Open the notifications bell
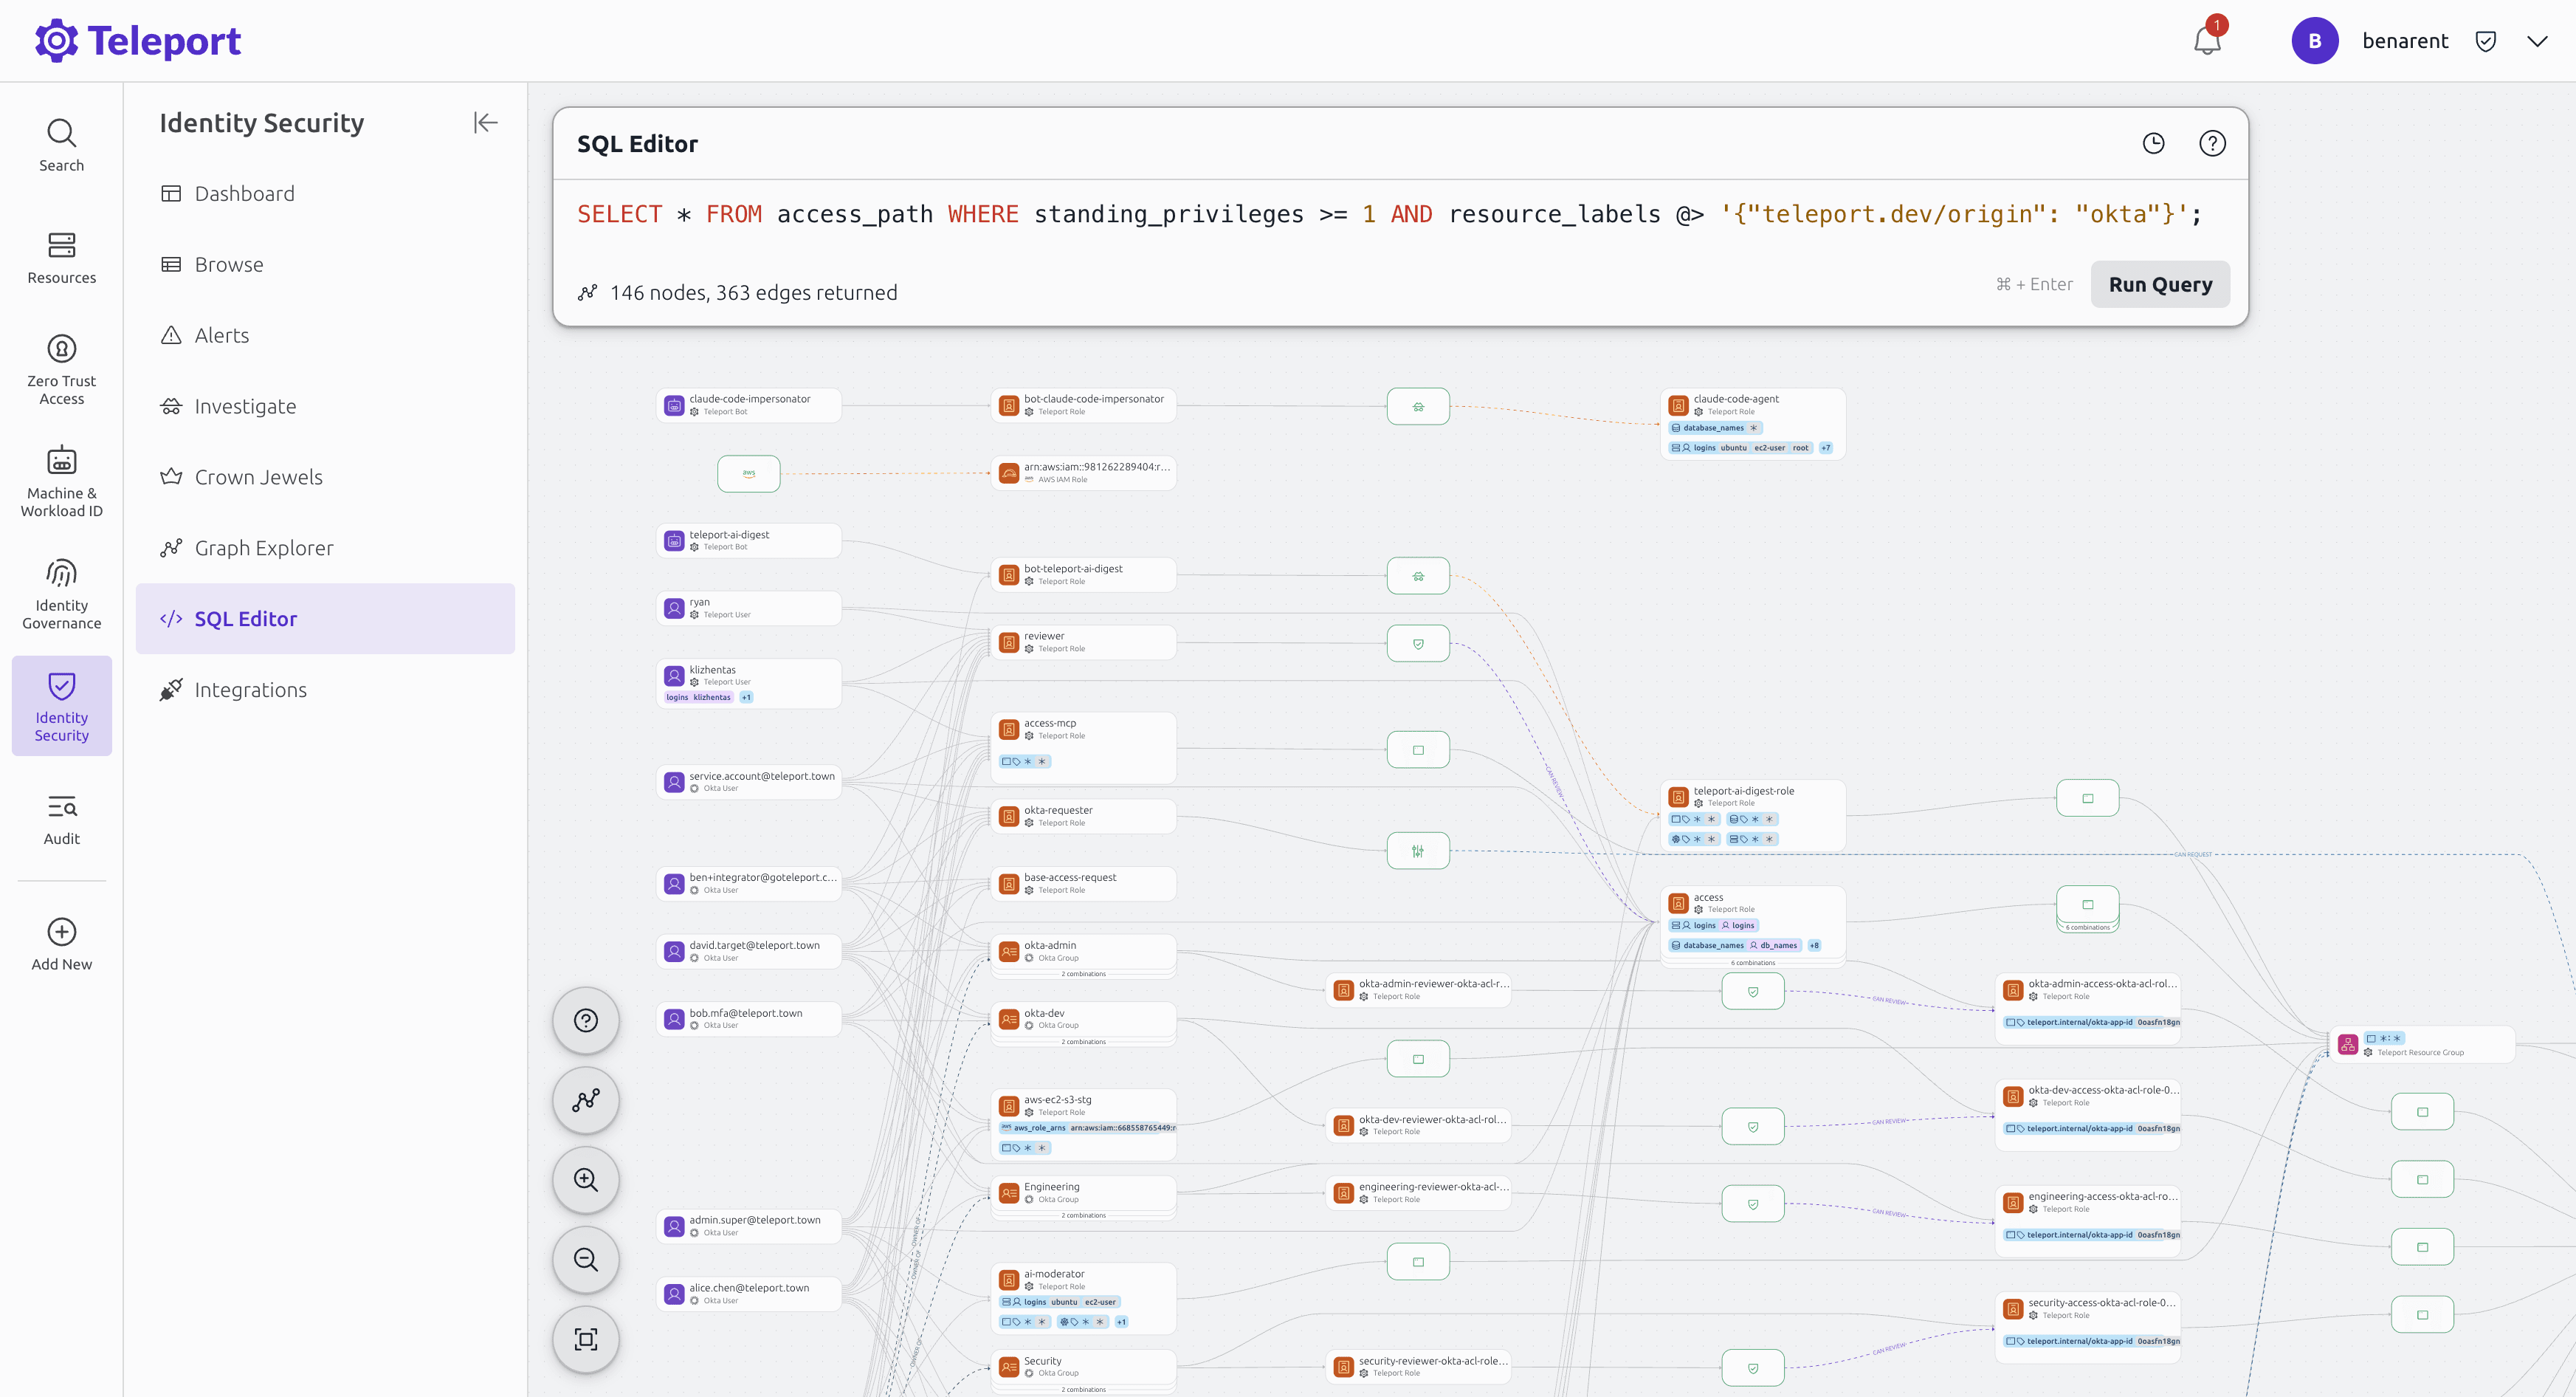This screenshot has height=1397, width=2576. 2207,40
